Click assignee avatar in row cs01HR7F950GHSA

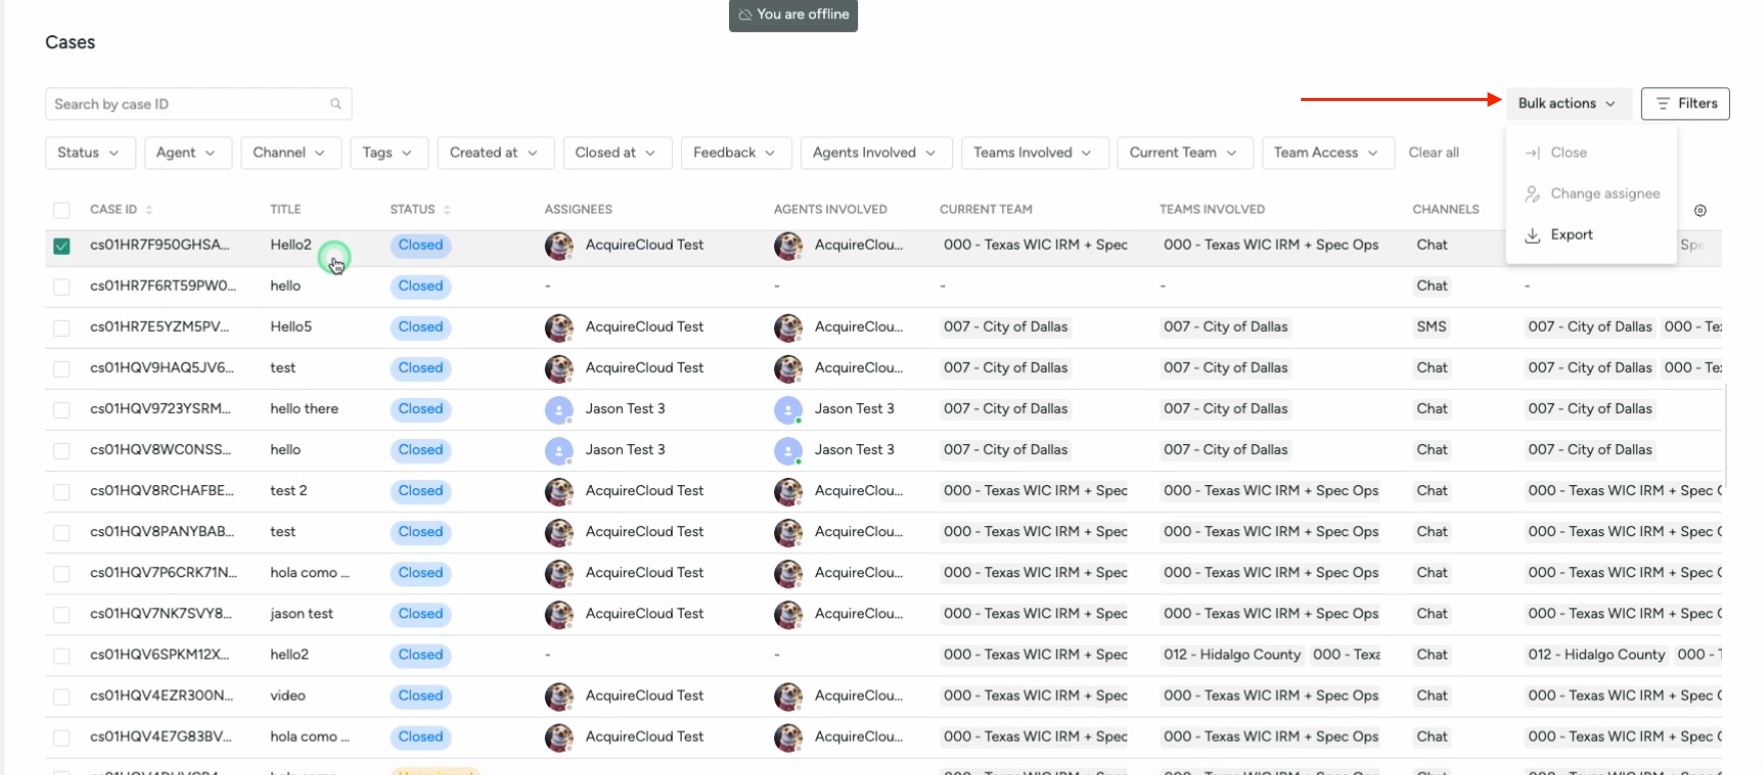coord(559,246)
